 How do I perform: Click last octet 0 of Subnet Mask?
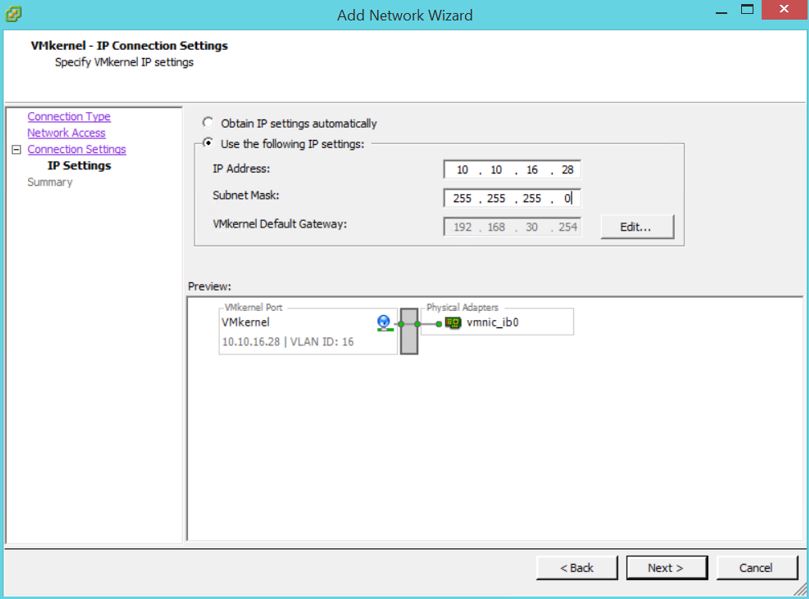[x=567, y=198]
